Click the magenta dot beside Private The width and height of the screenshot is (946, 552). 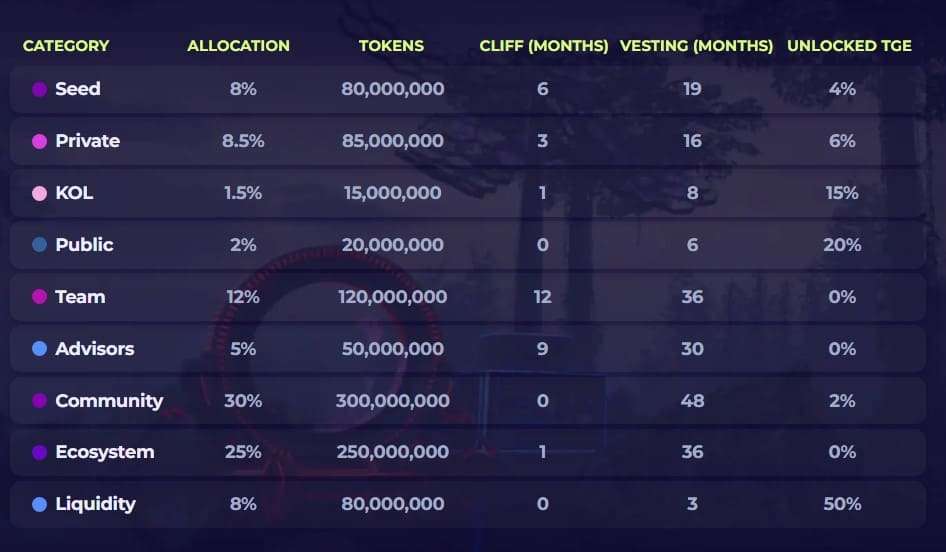(x=40, y=141)
